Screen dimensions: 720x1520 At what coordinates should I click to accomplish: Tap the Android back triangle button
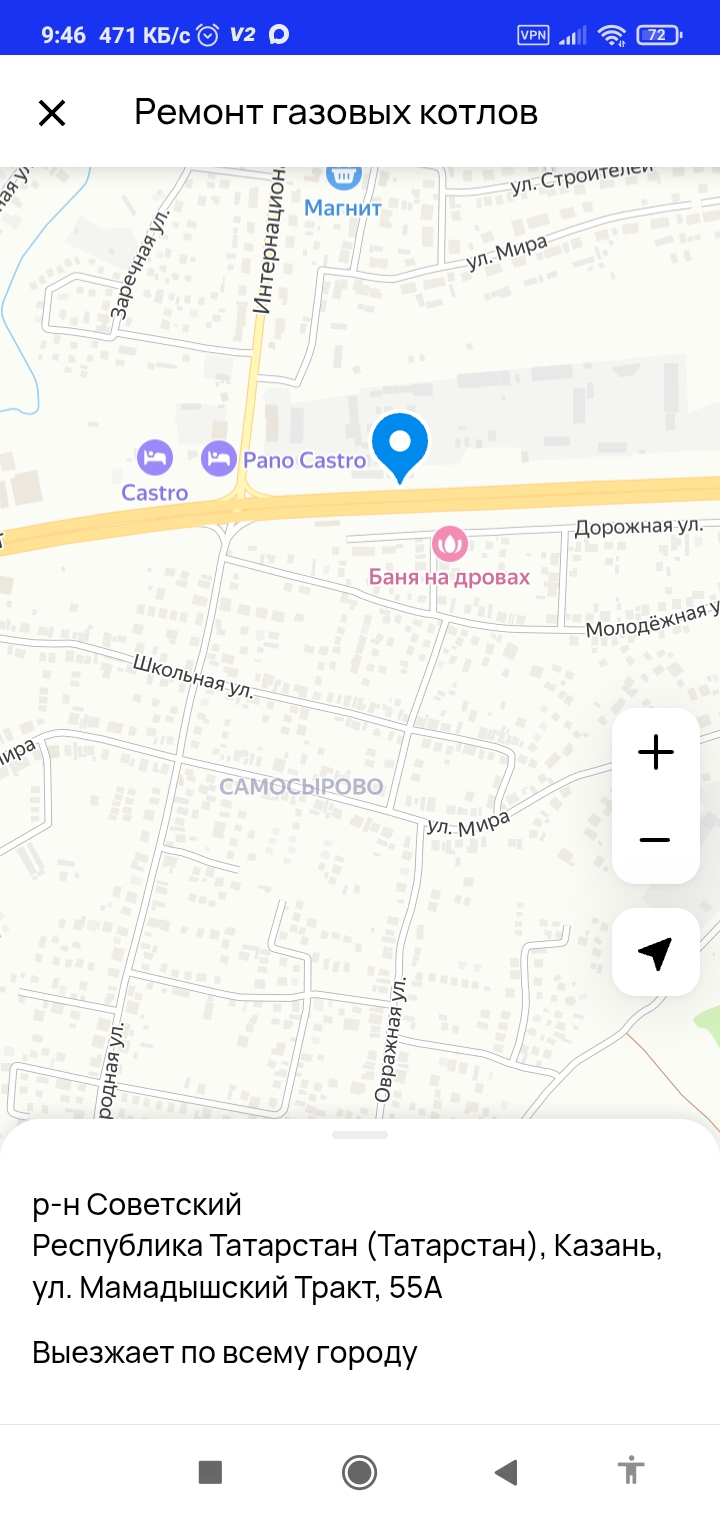[506, 1472]
